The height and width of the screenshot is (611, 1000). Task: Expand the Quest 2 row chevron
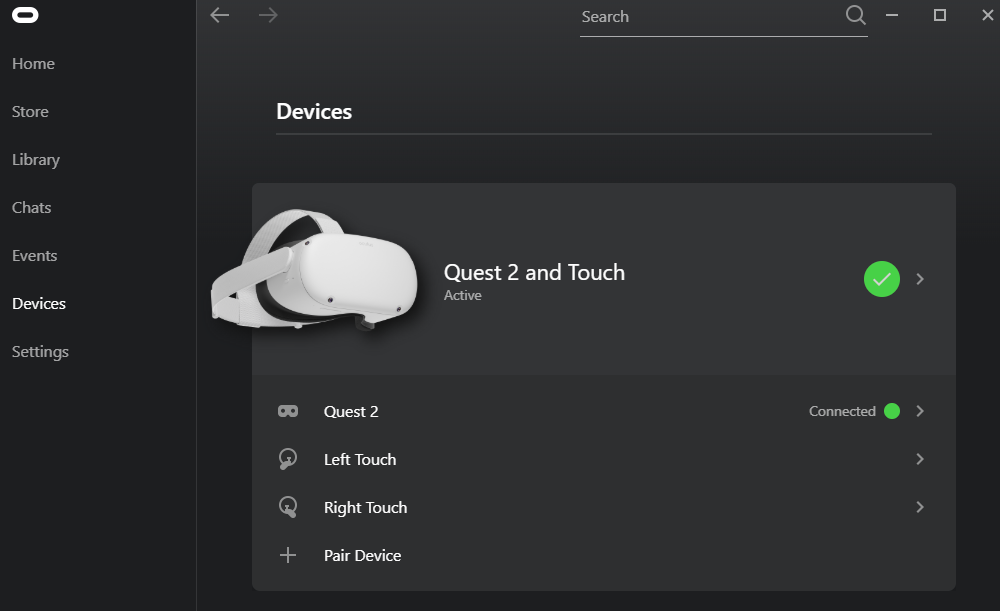pyautogui.click(x=920, y=411)
